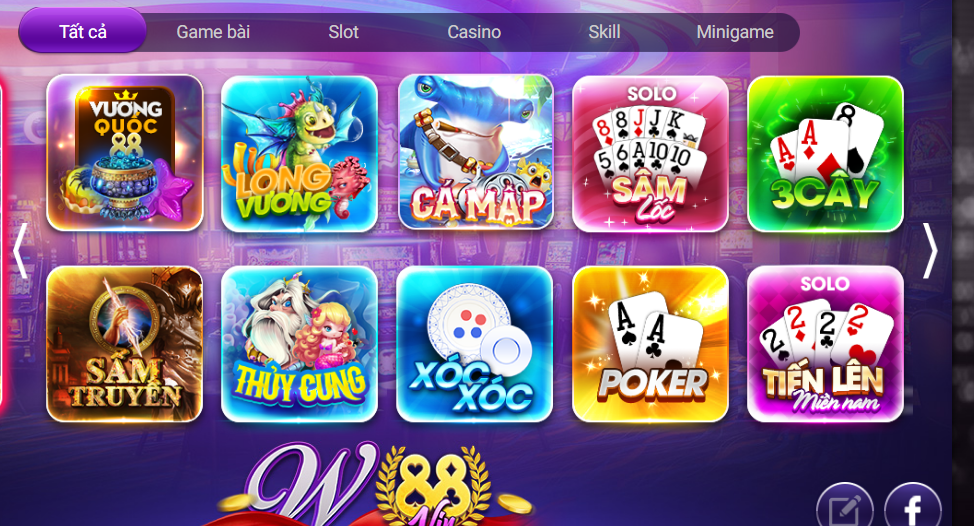This screenshot has height=526, width=974.
Task: Launch the Long Vương fishing game
Action: coord(299,154)
